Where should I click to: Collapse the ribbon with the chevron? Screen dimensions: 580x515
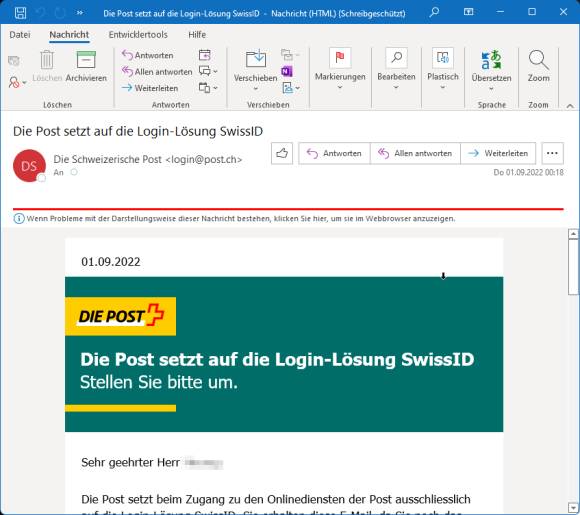pos(570,106)
